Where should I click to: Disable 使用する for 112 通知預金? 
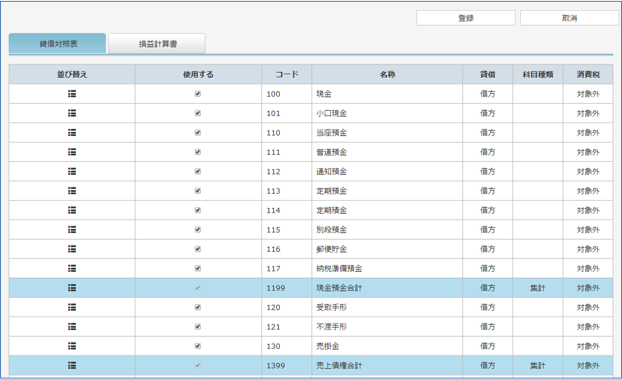[x=198, y=171]
